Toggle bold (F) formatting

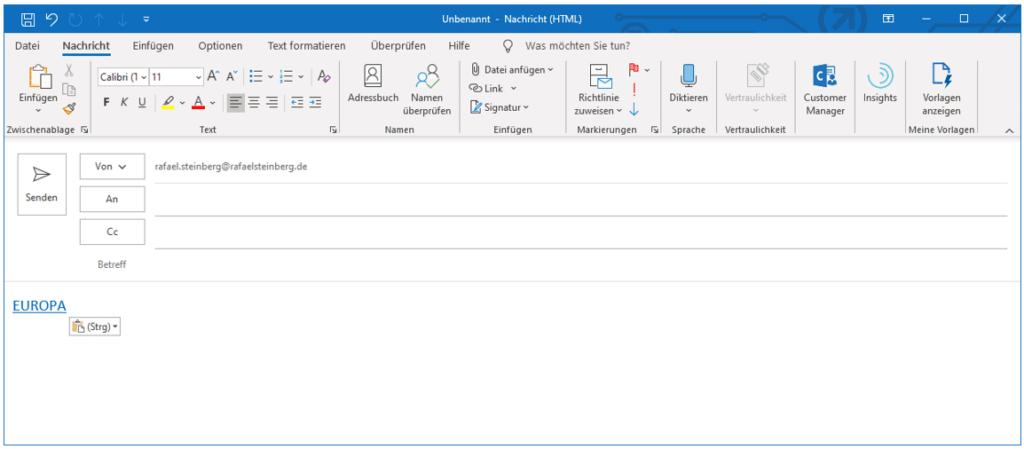[106, 102]
